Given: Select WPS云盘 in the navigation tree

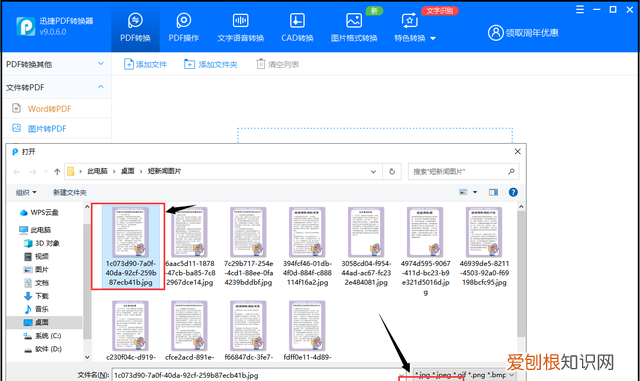Looking at the screenshot, I should pos(39,212).
